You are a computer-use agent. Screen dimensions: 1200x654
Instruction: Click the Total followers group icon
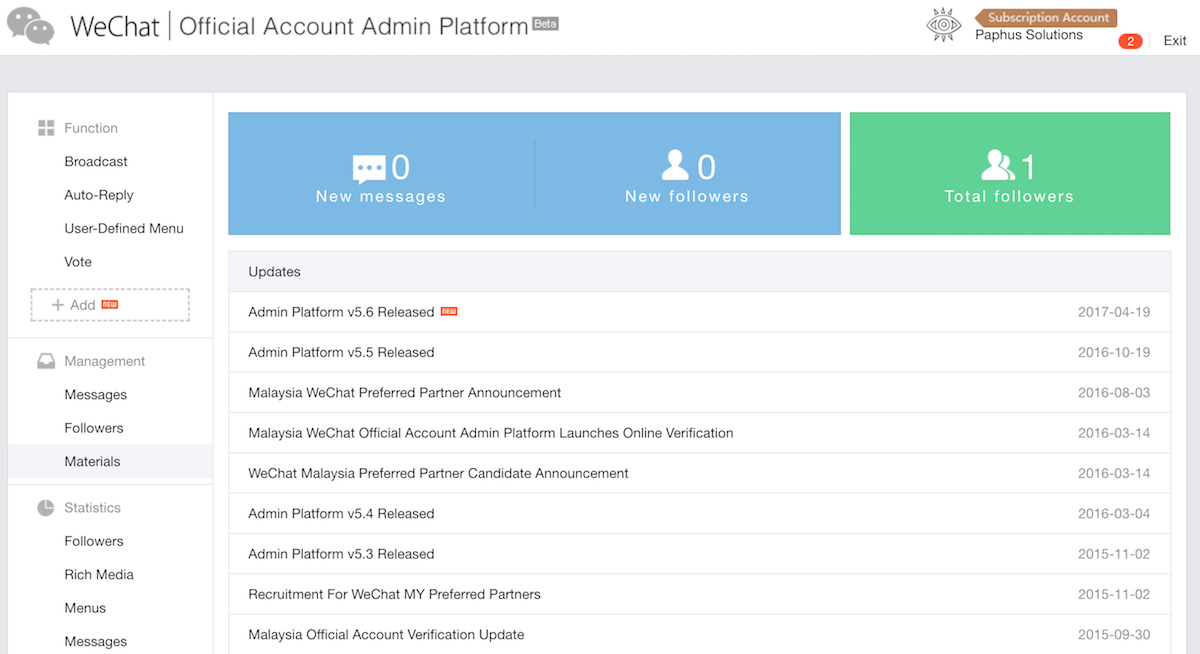[998, 166]
